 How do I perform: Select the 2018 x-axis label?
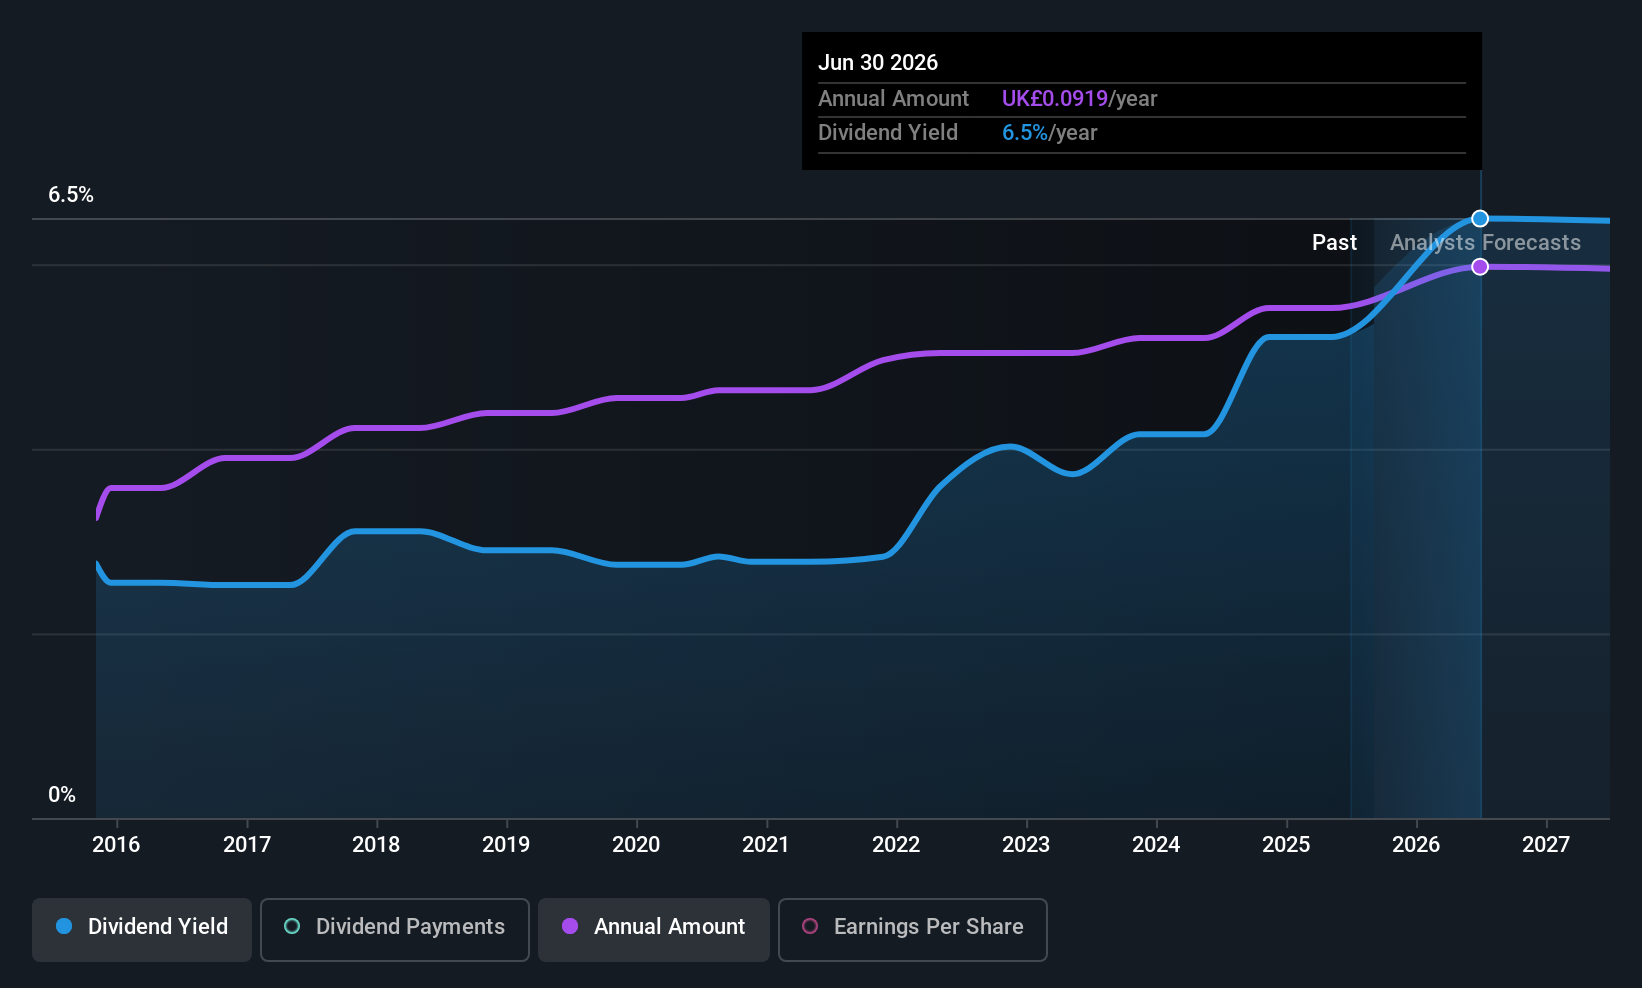tap(376, 845)
